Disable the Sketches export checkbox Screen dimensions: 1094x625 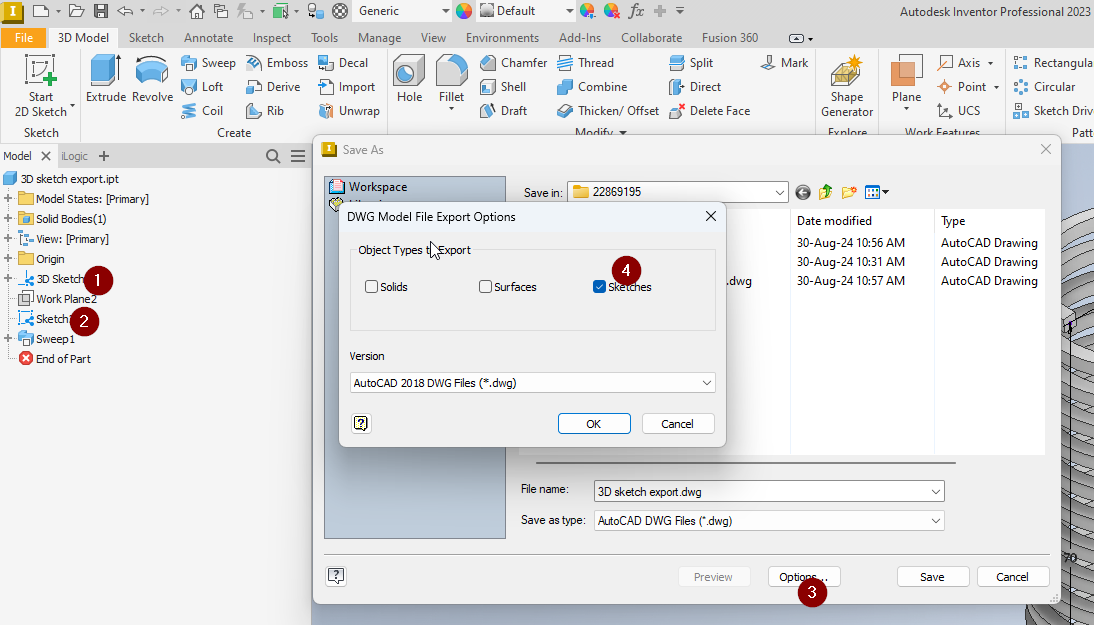pyautogui.click(x=599, y=286)
